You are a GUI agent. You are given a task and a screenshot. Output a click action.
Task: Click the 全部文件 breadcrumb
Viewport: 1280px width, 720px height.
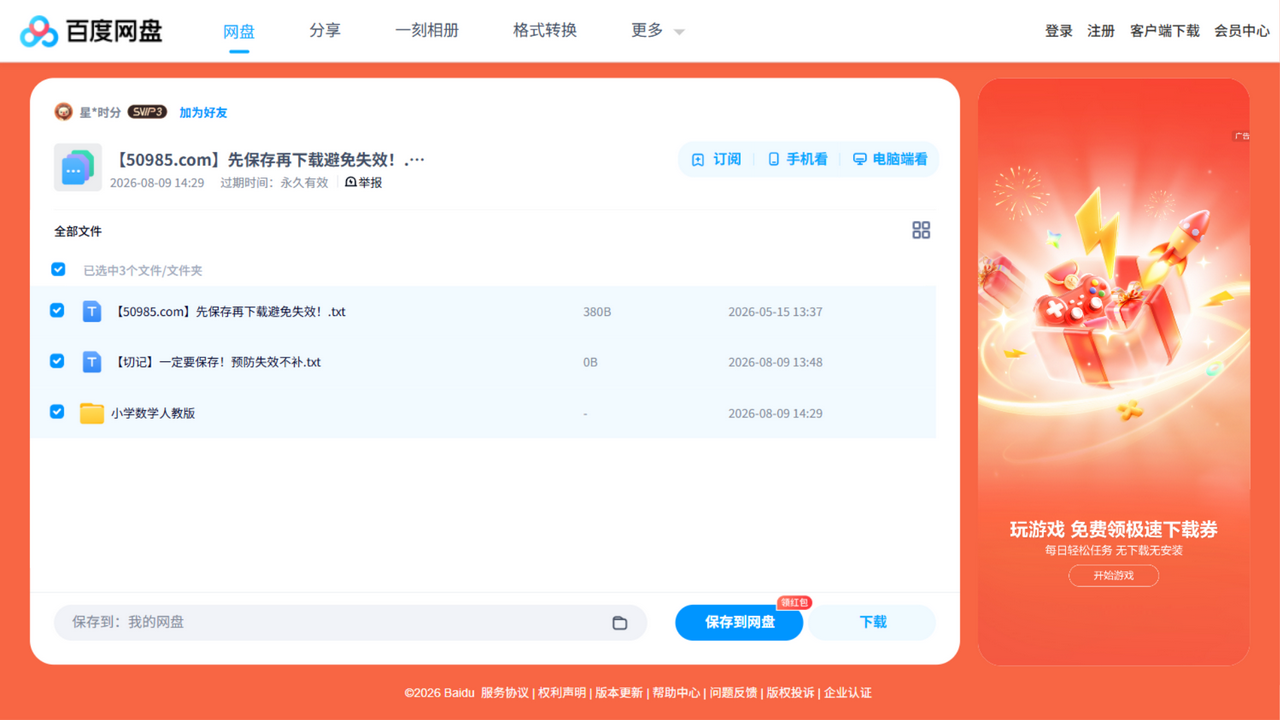click(78, 231)
